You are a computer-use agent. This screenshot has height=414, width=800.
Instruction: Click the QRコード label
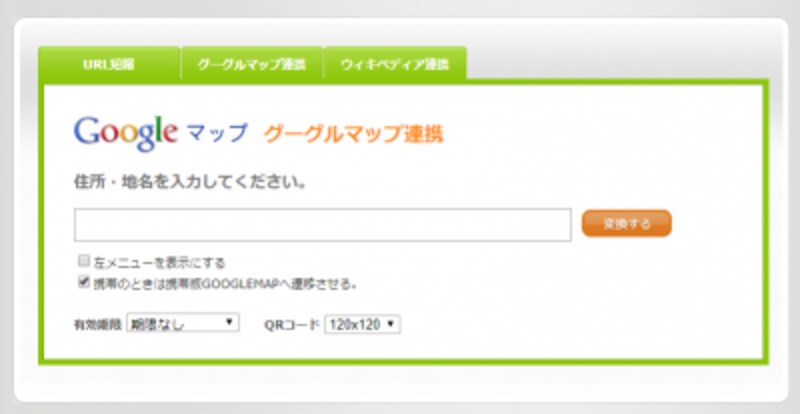(x=292, y=325)
